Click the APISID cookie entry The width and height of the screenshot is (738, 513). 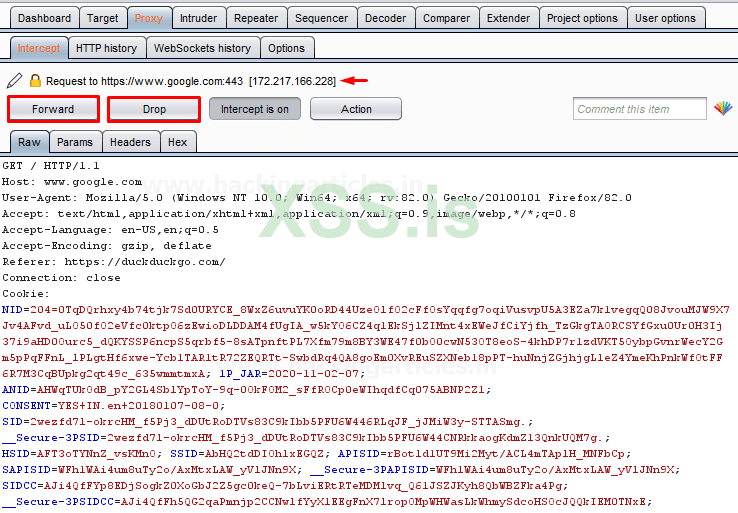(484, 454)
